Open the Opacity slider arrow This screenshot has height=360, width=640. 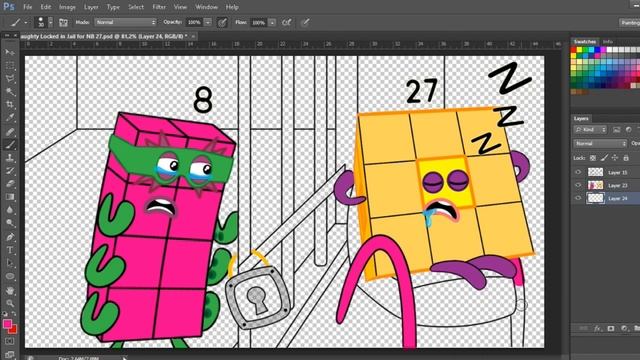pyautogui.click(x=208, y=22)
